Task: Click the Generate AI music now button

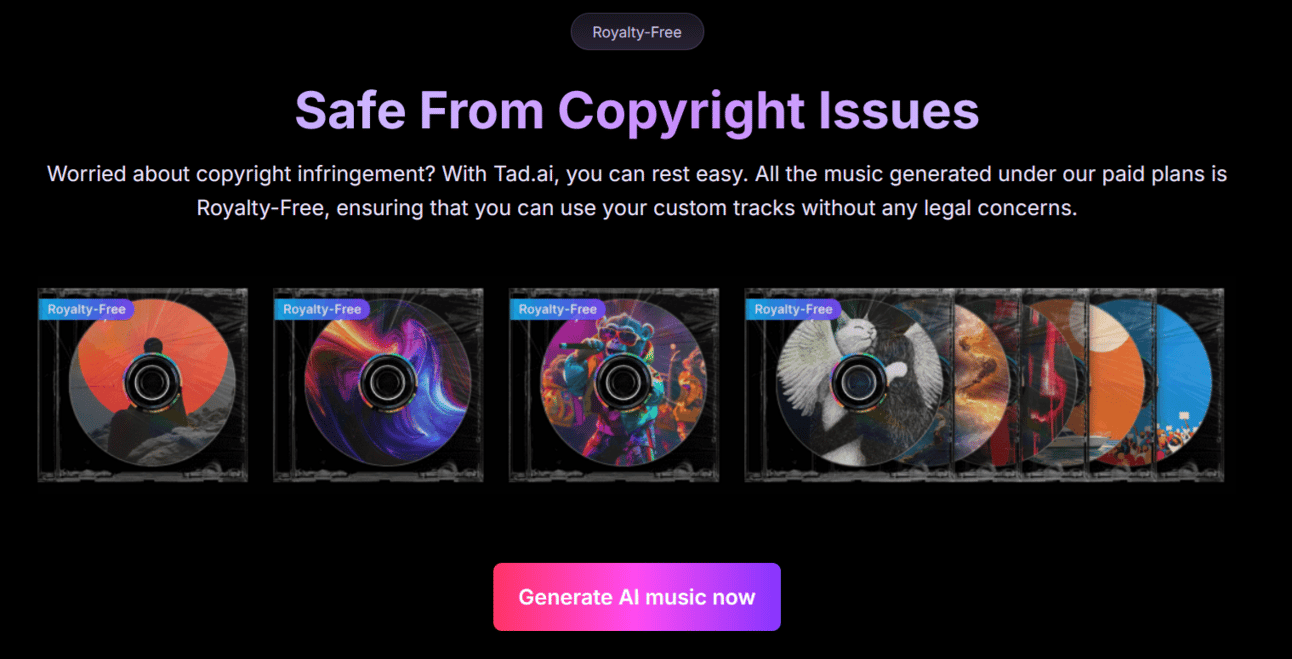Action: [636, 597]
